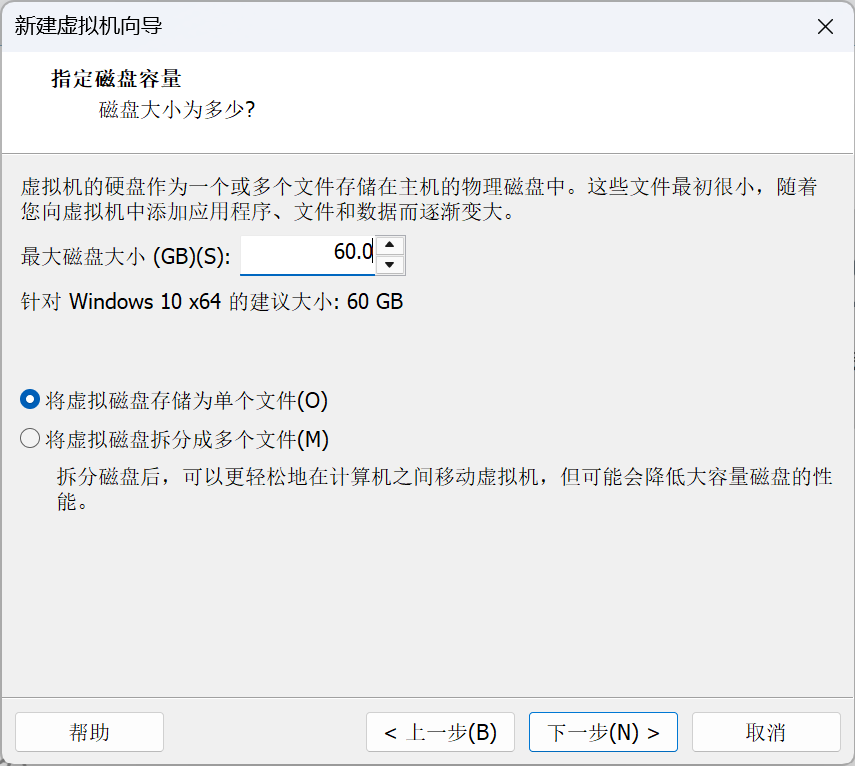Image resolution: width=855 pixels, height=766 pixels.
Task: Increase disk size with the up spinner arrow
Action: [389, 245]
